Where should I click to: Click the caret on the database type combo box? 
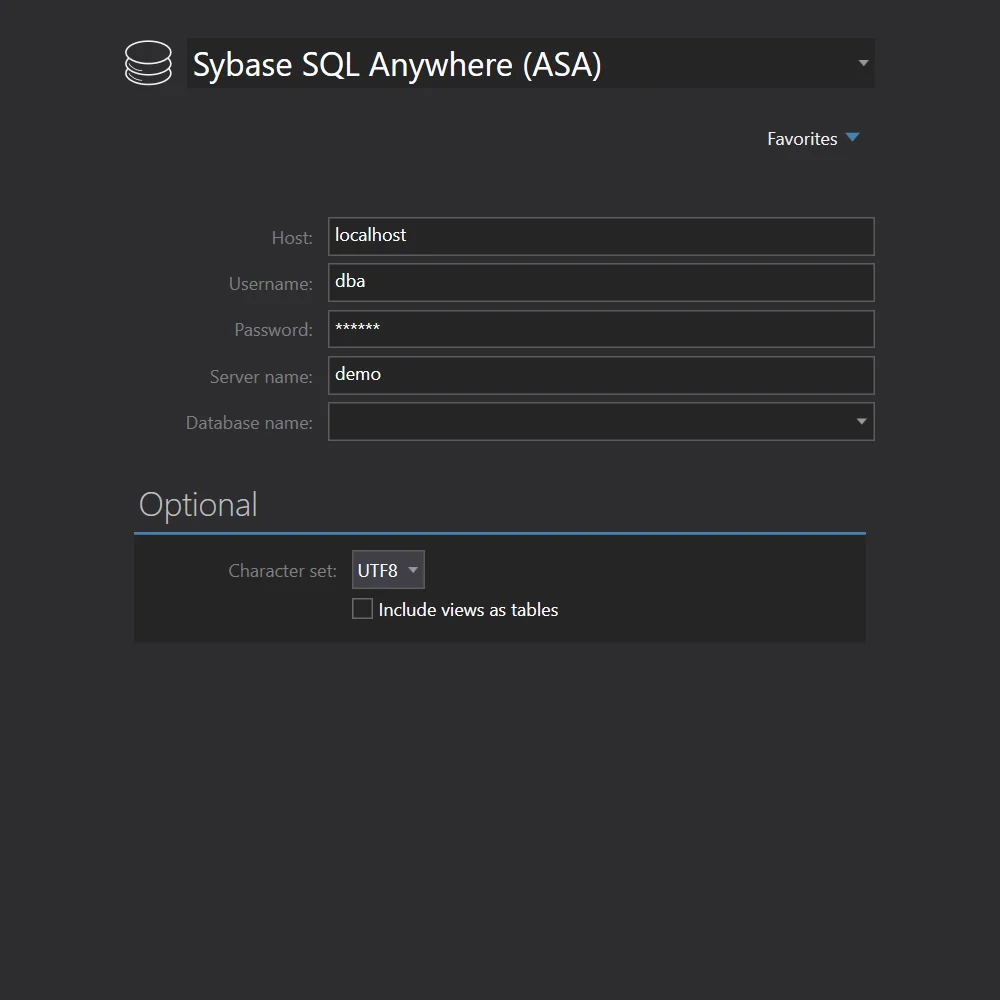click(x=862, y=62)
